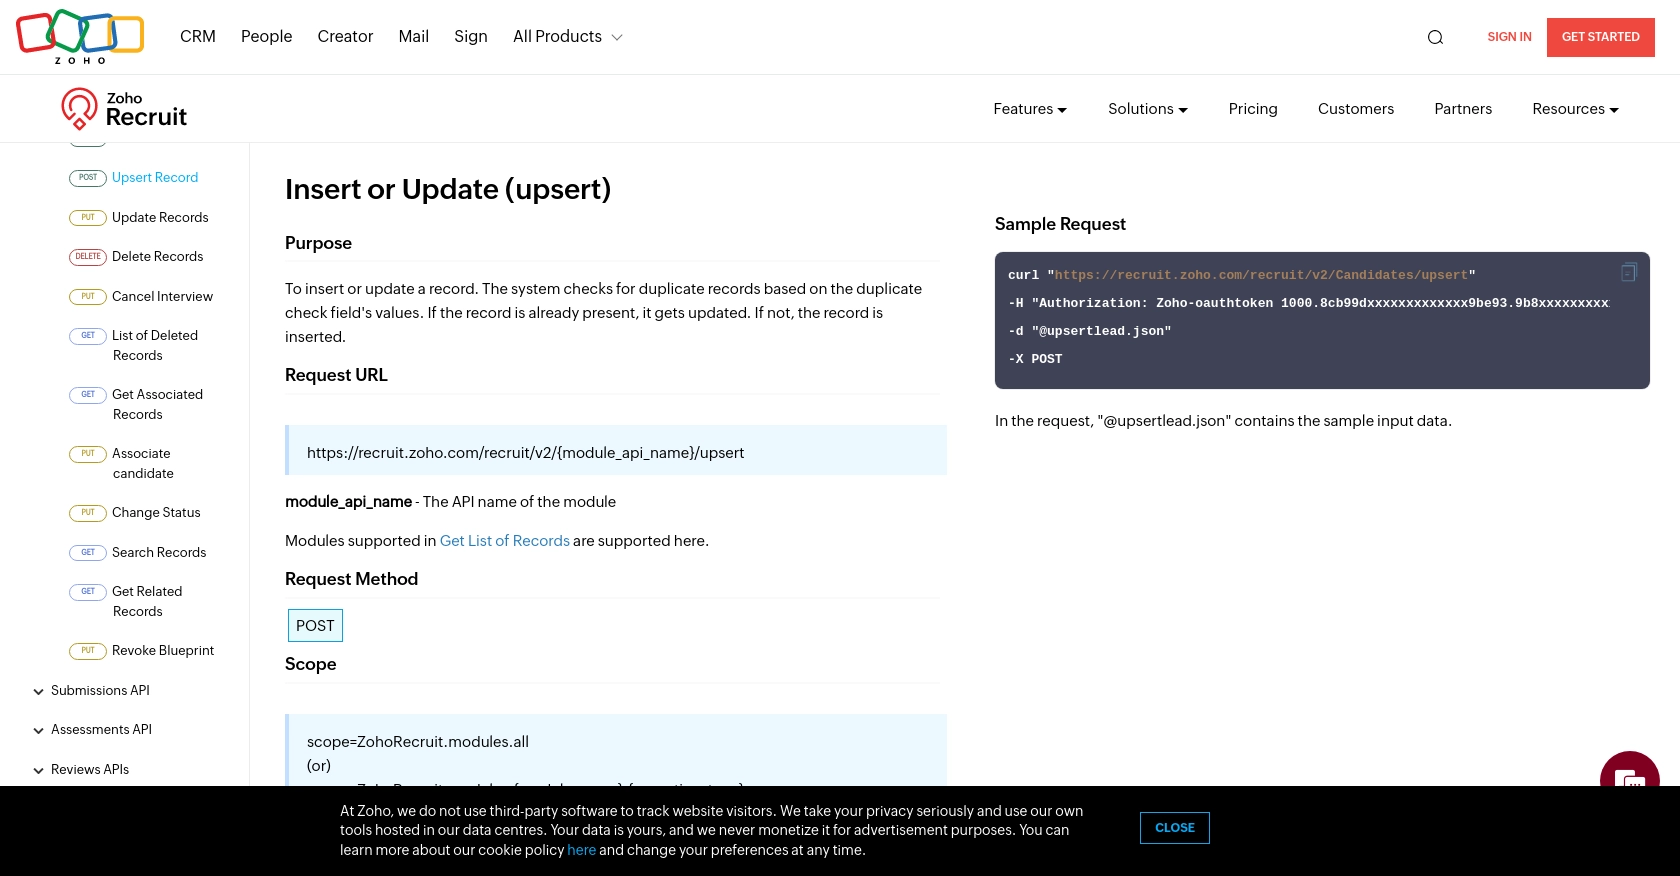Click POST badge beside Upsert Record
Viewport: 1680px width, 876px height.
click(x=88, y=178)
